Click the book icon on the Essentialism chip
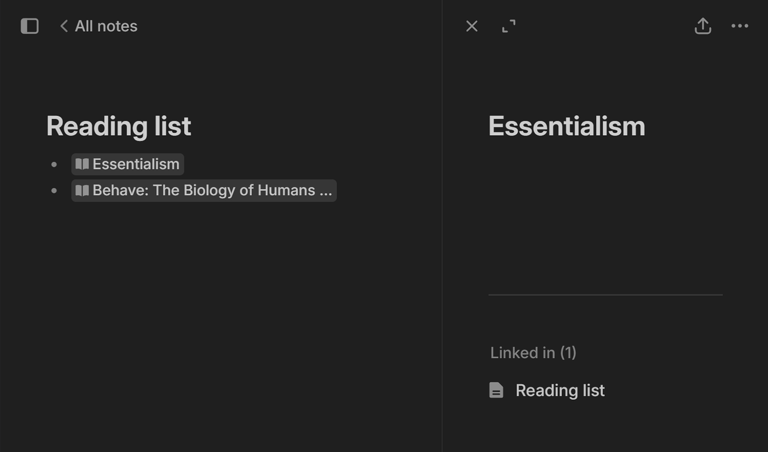 82,164
